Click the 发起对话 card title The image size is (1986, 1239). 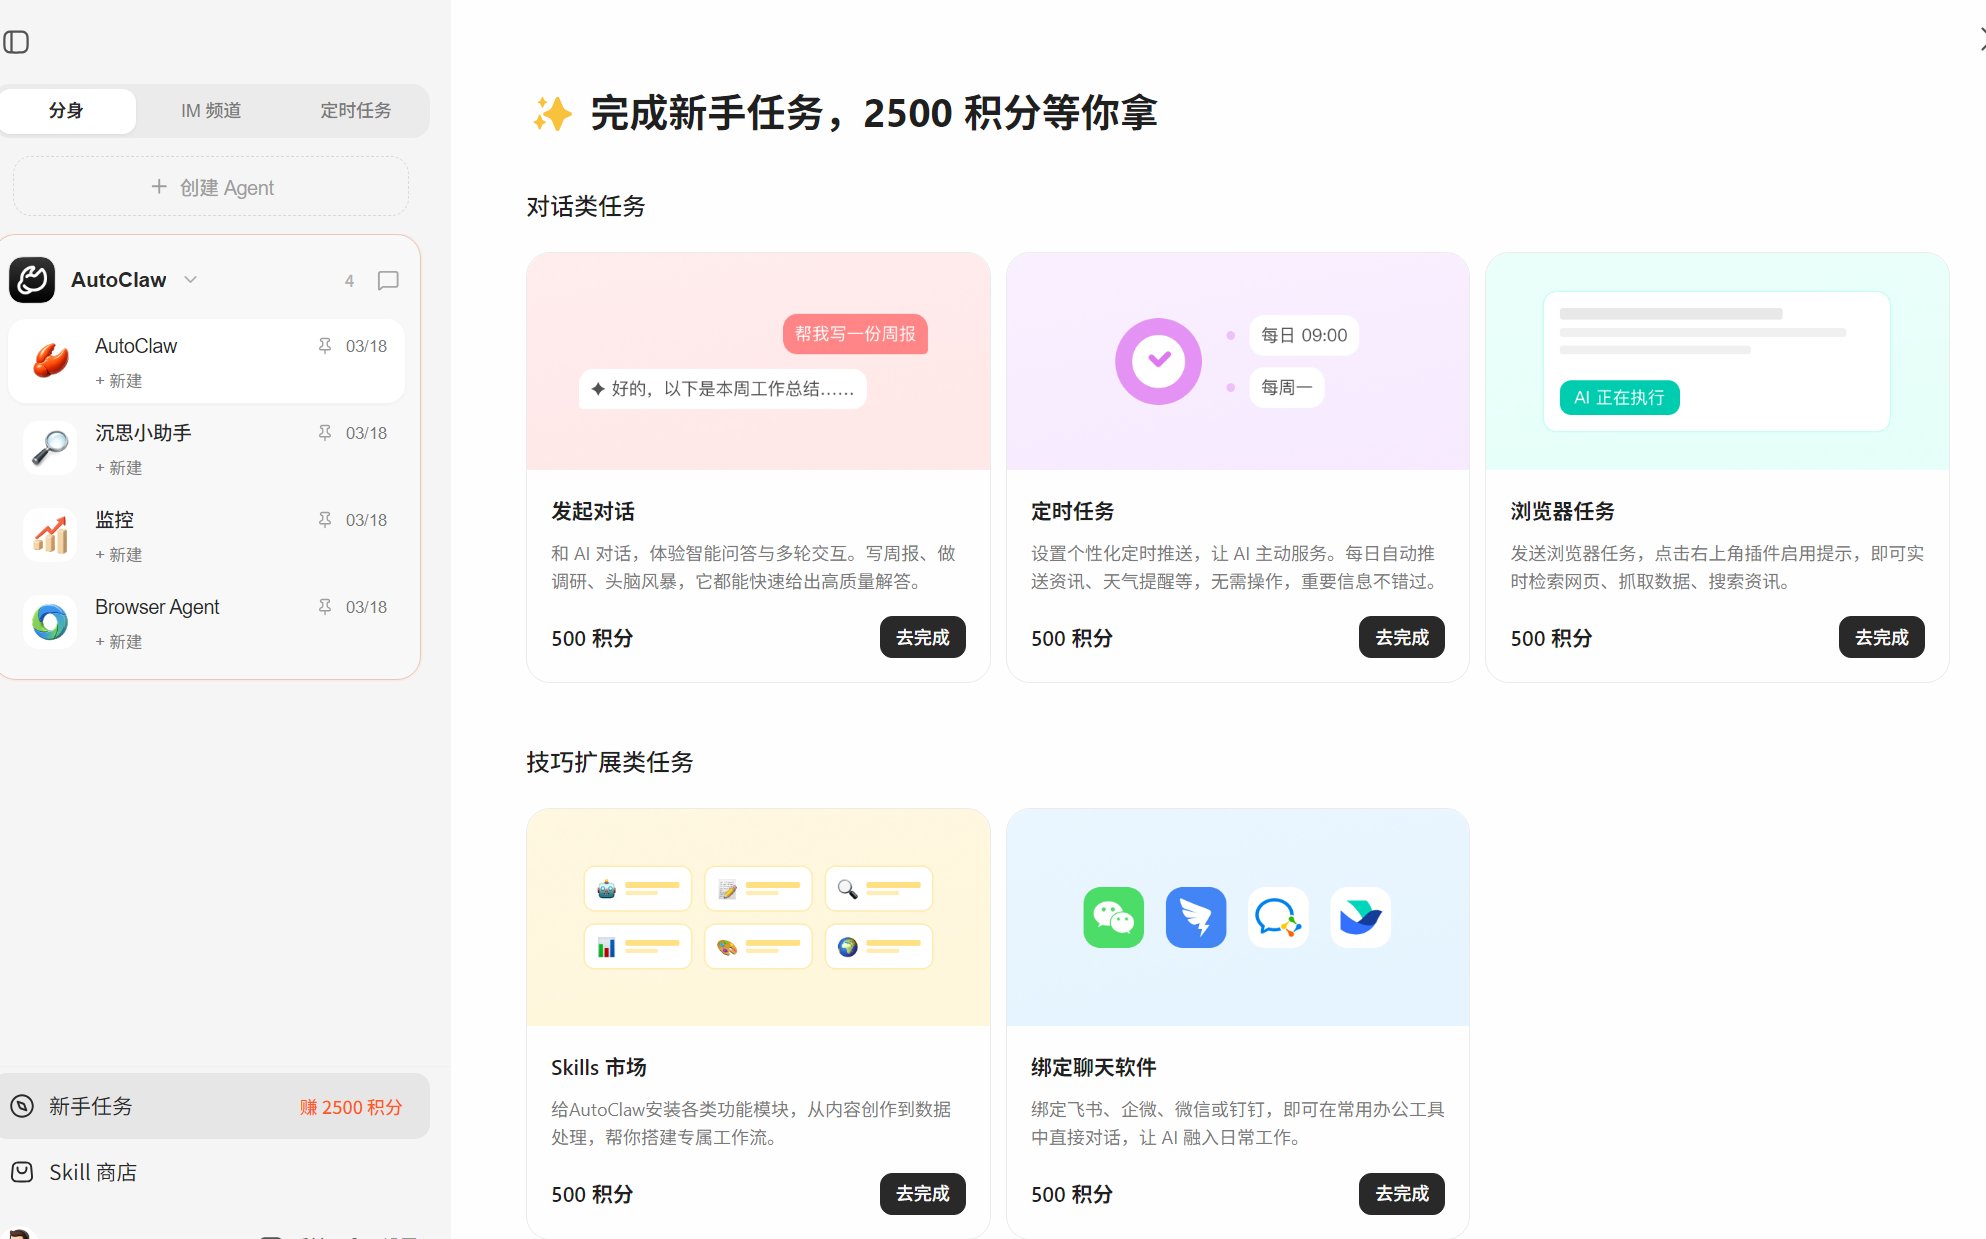click(x=593, y=511)
